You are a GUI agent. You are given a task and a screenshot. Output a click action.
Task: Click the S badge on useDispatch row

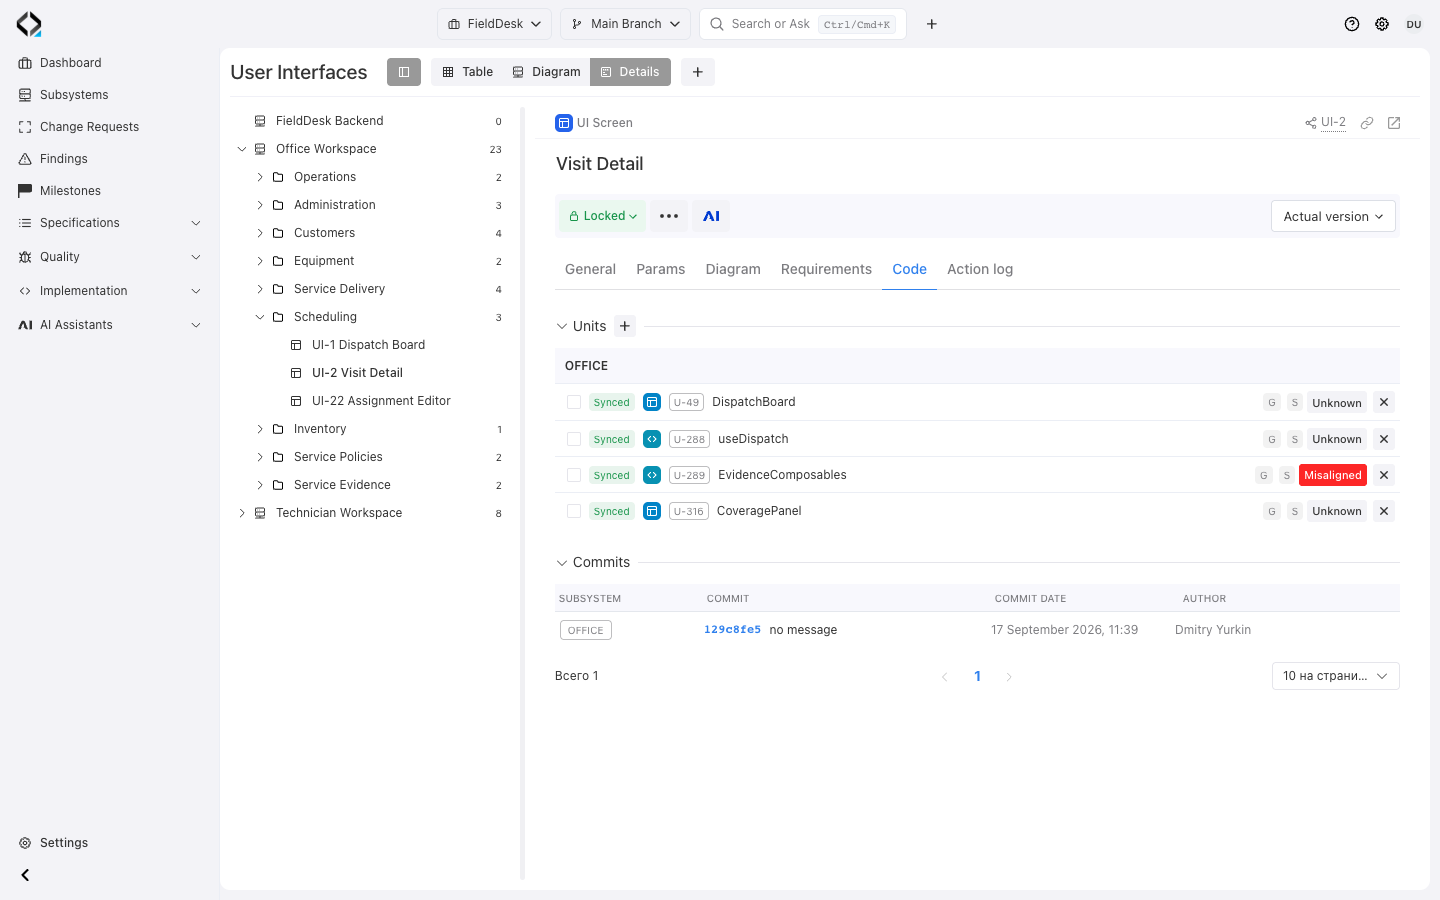click(1295, 439)
